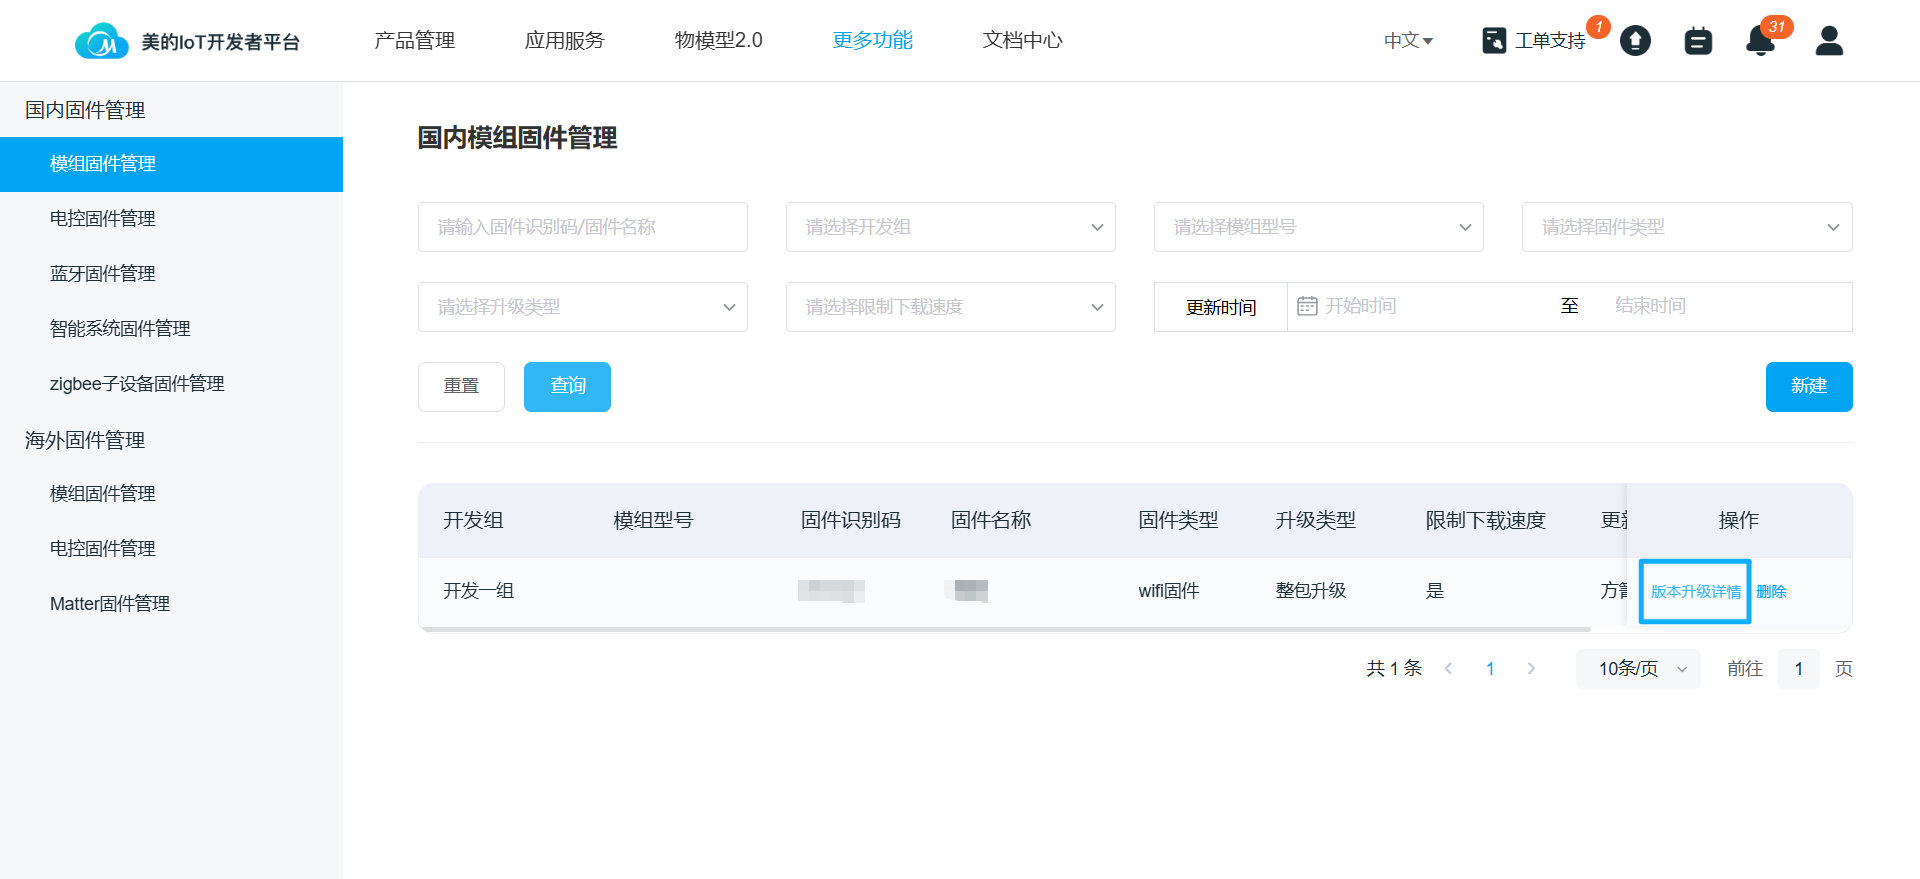Image resolution: width=1920 pixels, height=879 pixels.
Task: Open the 产品管理 top menu
Action: tap(414, 40)
